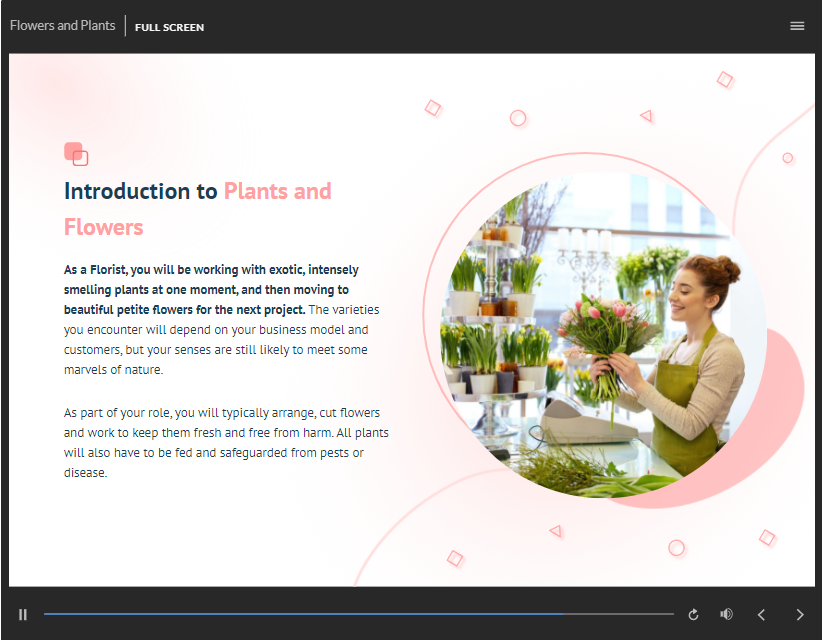Screen dimensions: 822x641
Task: Enter FULL SCREEN mode
Action: pyautogui.click(x=169, y=27)
